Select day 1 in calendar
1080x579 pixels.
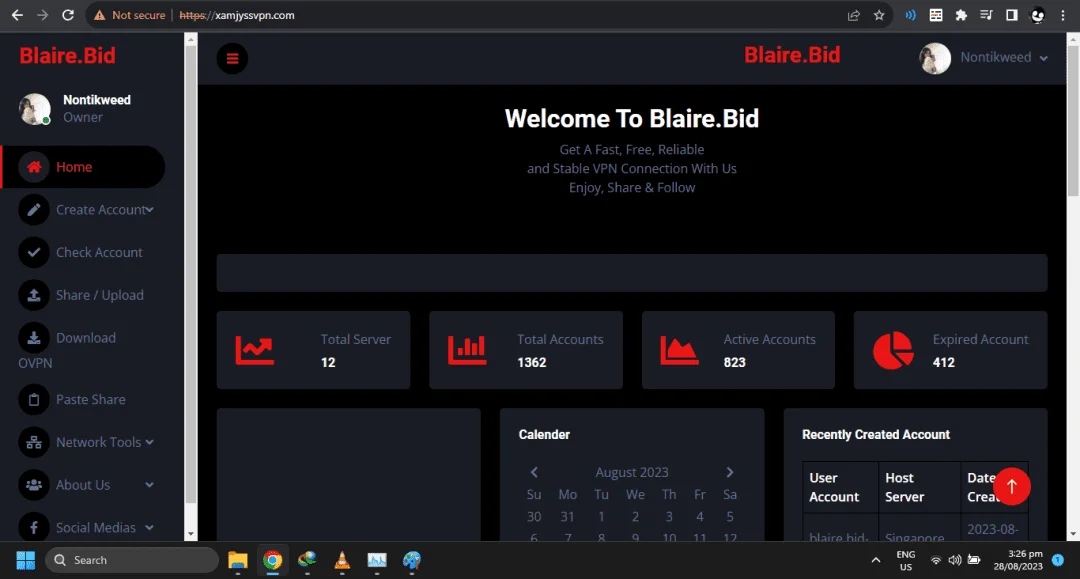601,516
